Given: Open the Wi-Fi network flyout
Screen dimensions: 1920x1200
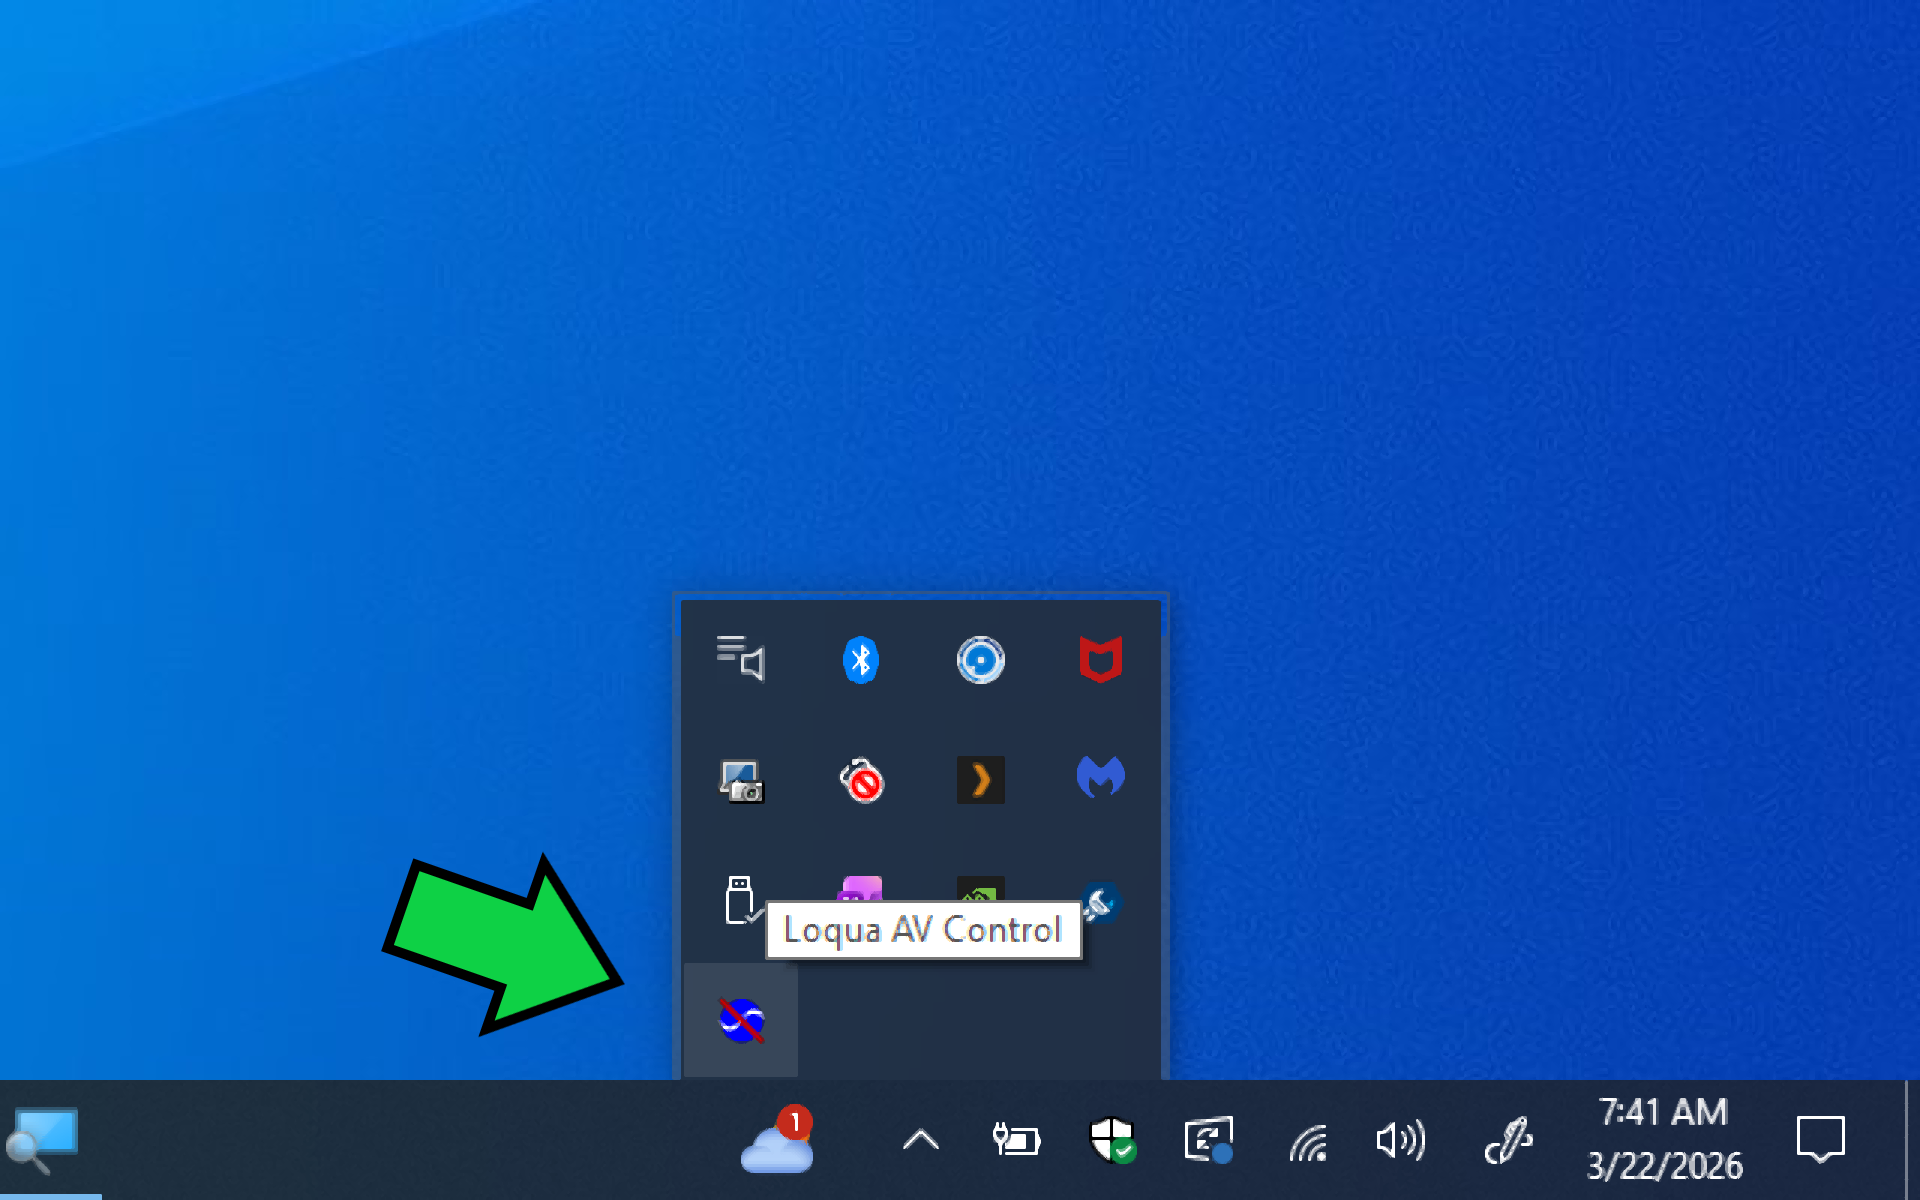Looking at the screenshot, I should tap(1308, 1142).
